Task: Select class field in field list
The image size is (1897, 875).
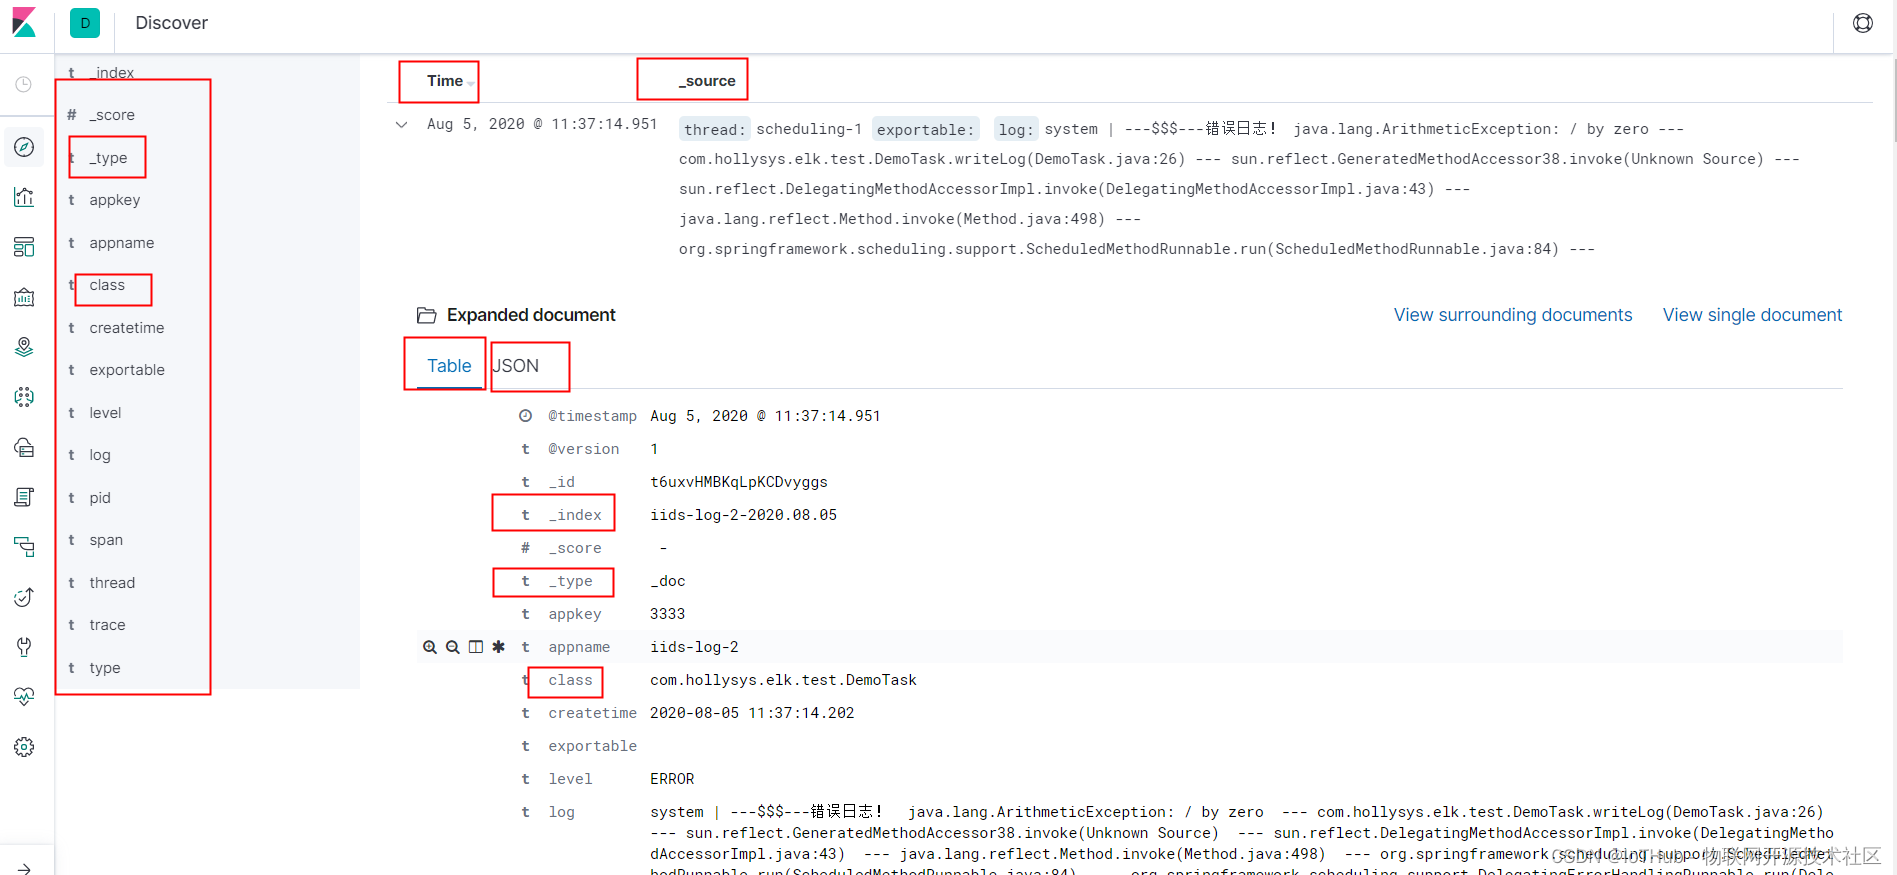Action: coord(107,285)
